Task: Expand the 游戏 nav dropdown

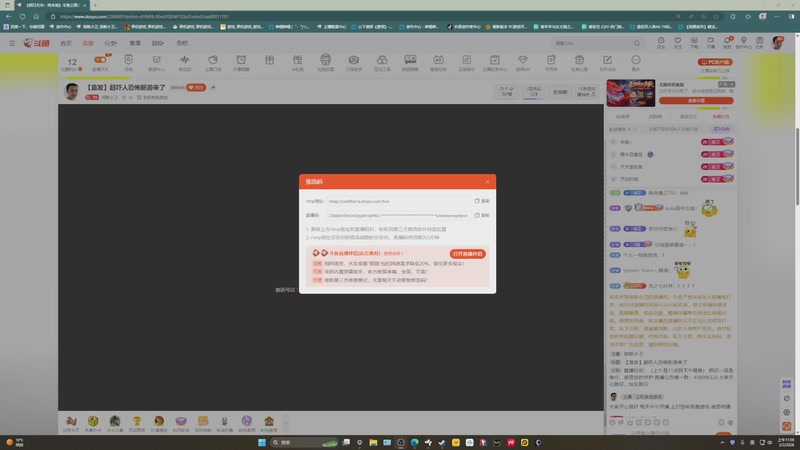Action: (x=158, y=43)
